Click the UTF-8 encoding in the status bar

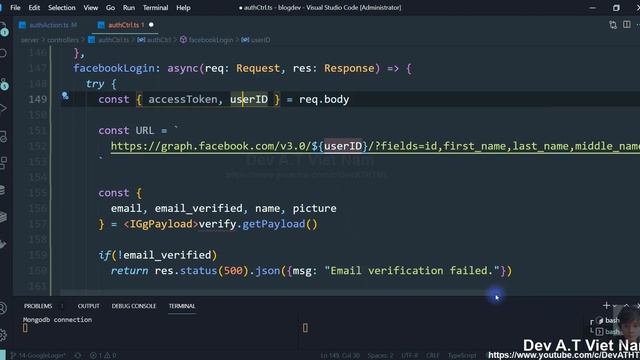pos(410,356)
